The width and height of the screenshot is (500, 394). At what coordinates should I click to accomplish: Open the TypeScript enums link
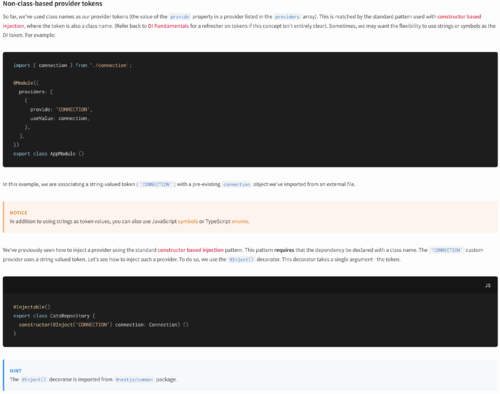coord(240,221)
